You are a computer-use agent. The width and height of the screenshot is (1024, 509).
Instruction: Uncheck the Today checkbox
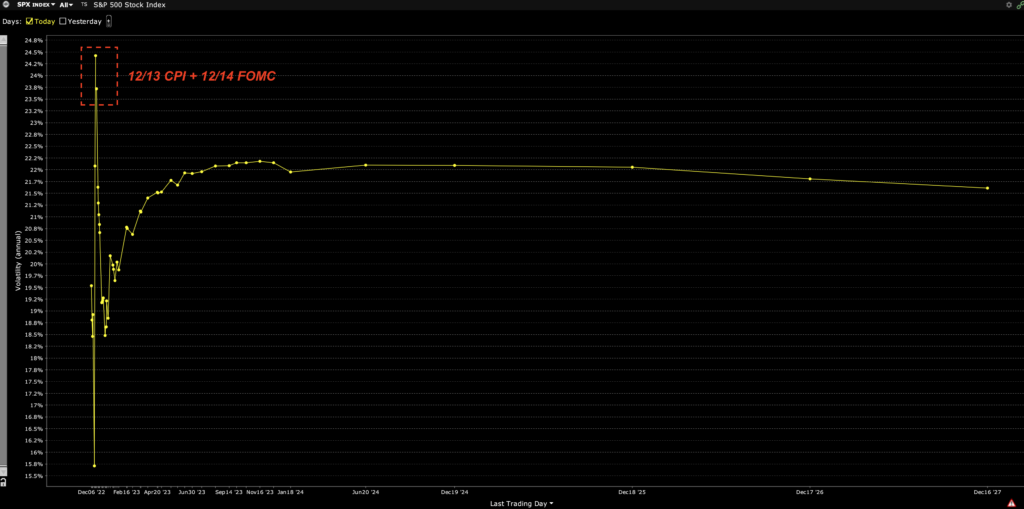point(30,21)
